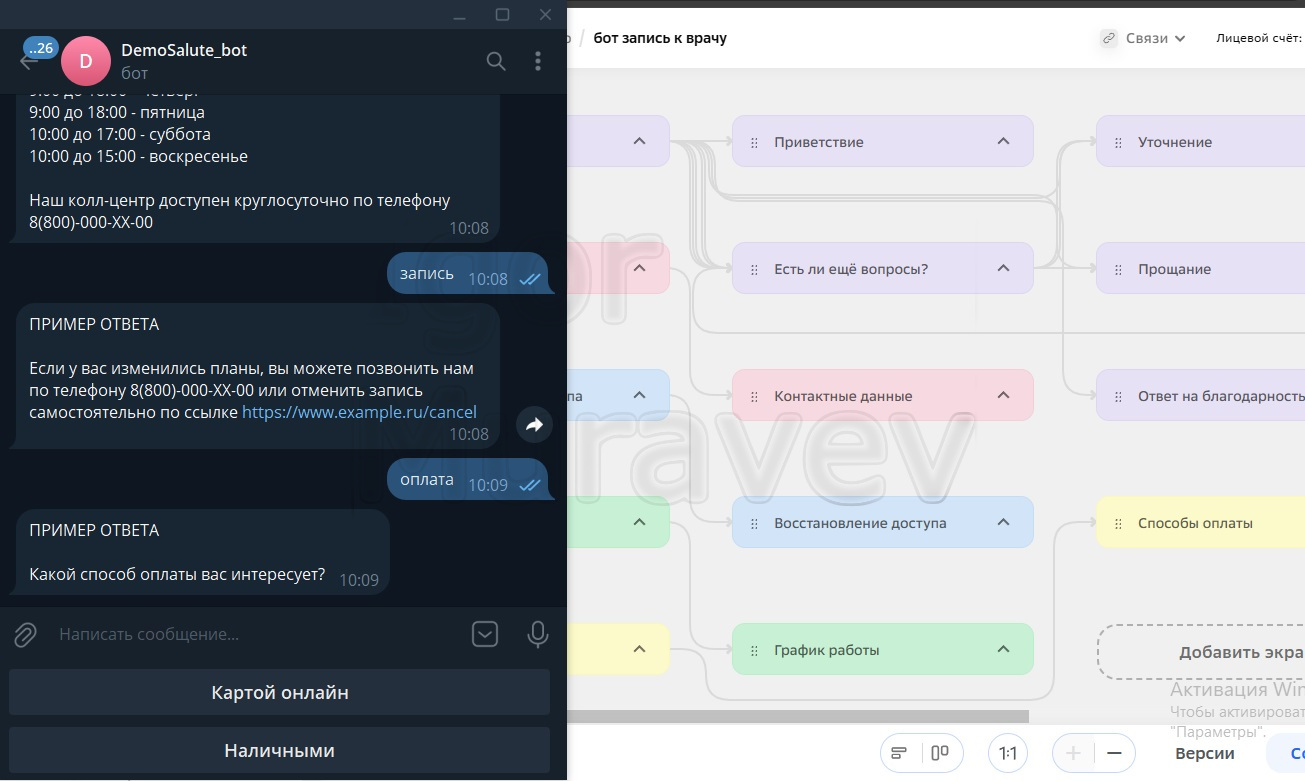Switch to vertical column layout icon

[940, 753]
